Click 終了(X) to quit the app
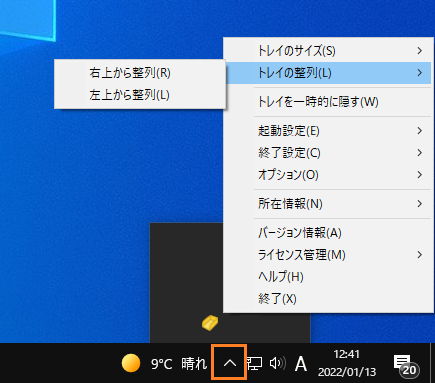This screenshot has height=383, width=435. coord(328,299)
